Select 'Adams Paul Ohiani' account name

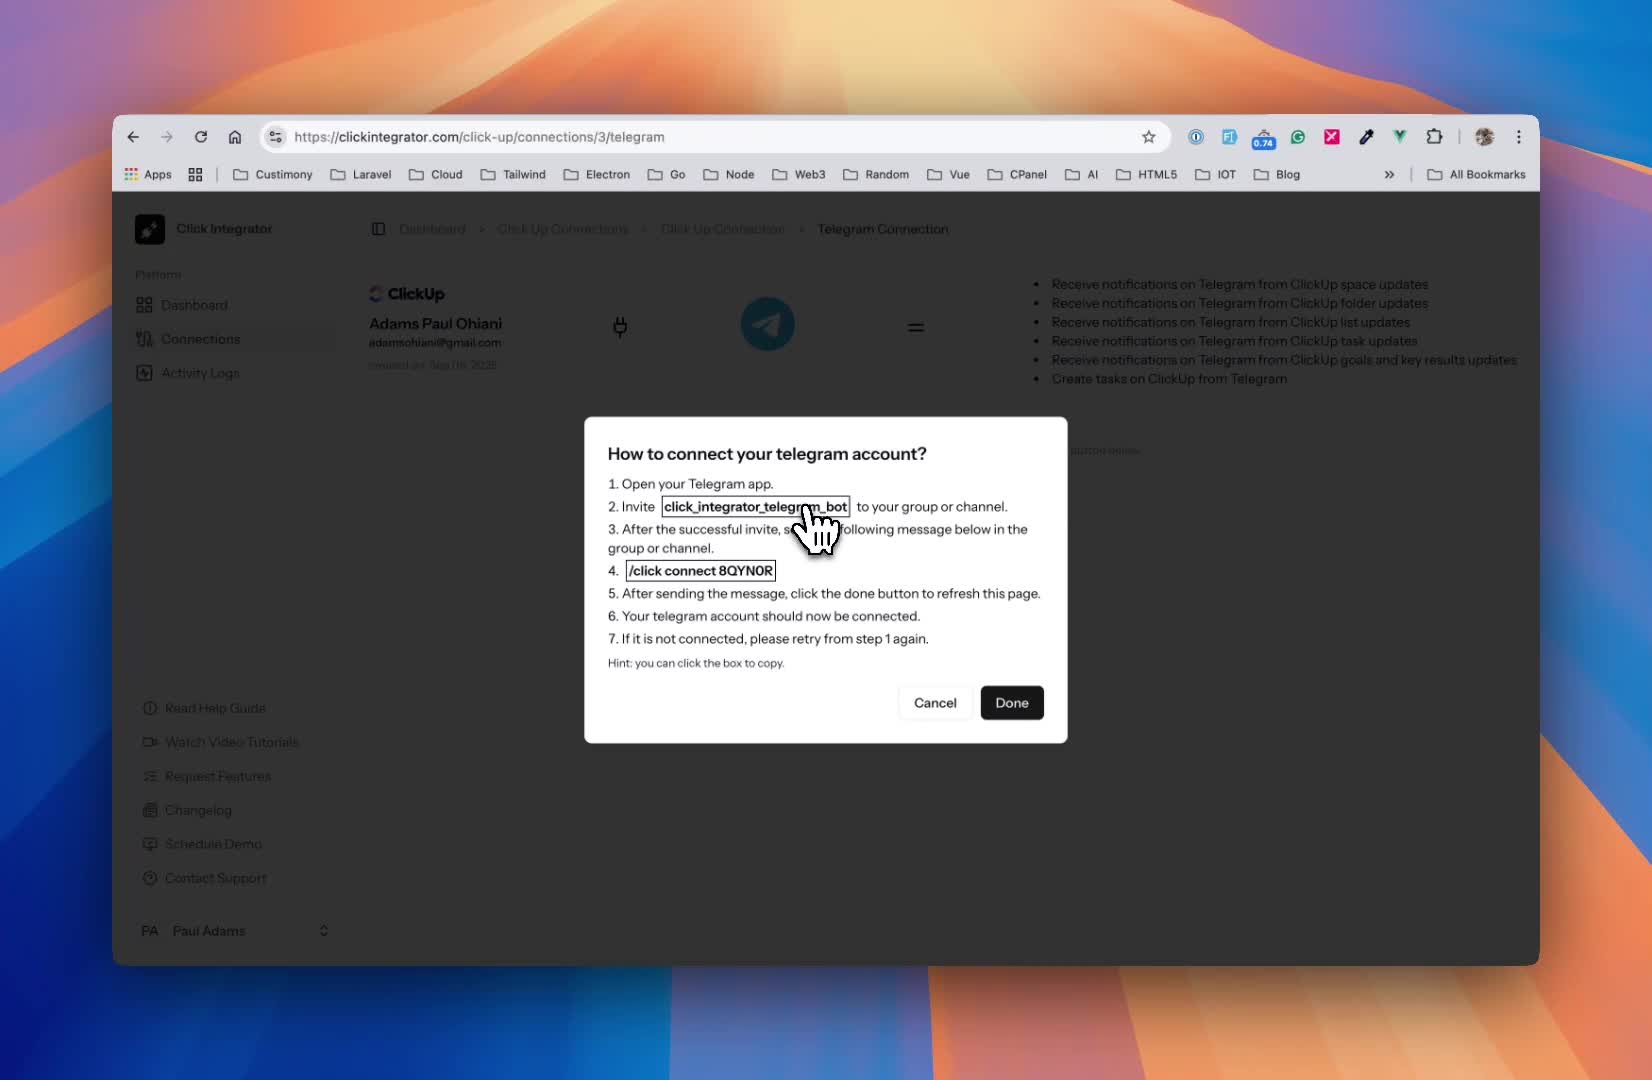tap(435, 324)
